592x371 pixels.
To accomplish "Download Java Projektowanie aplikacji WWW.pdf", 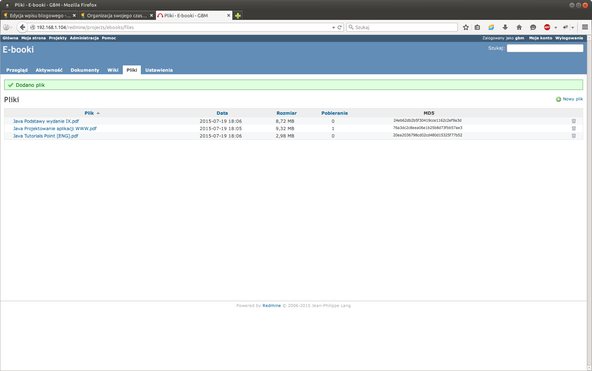I will (55, 128).
